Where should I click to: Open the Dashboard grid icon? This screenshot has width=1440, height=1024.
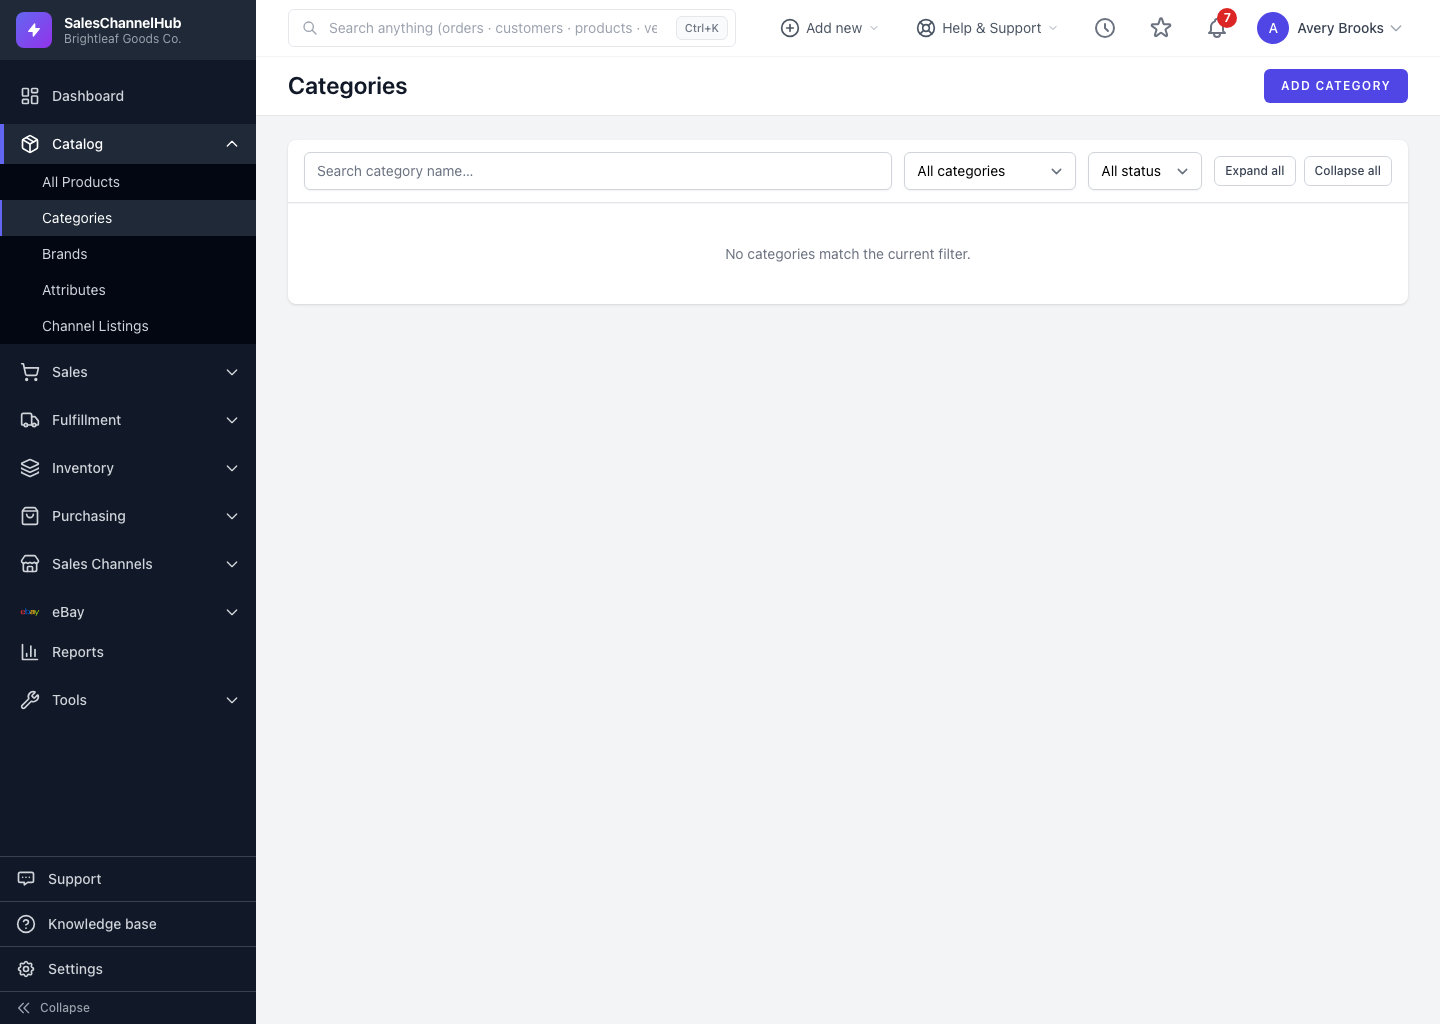click(x=30, y=96)
